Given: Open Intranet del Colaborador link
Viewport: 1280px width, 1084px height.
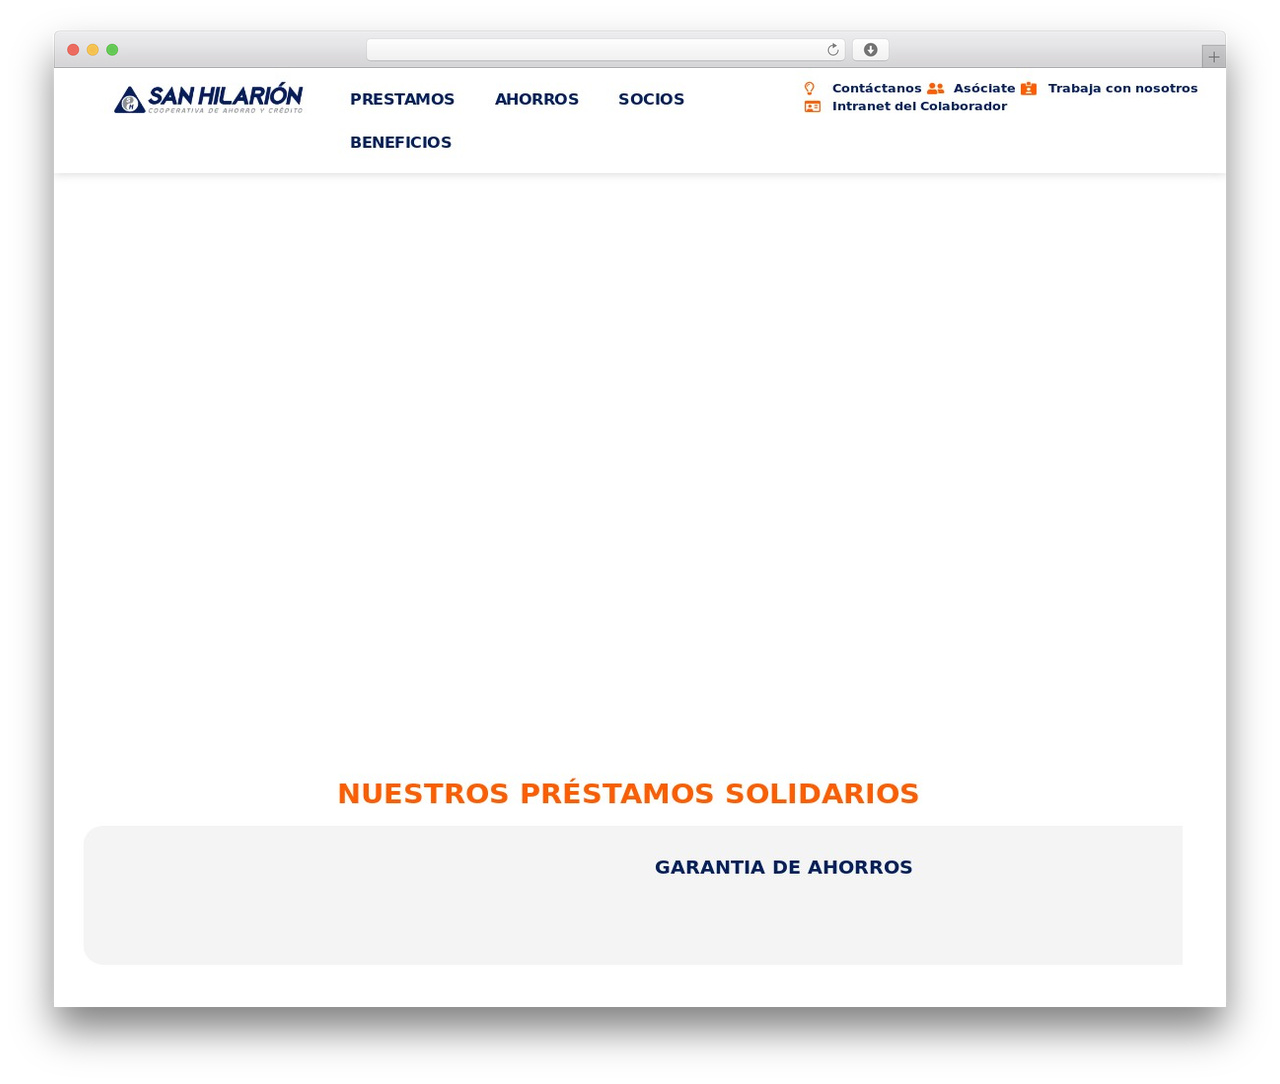Looking at the screenshot, I should 919,106.
